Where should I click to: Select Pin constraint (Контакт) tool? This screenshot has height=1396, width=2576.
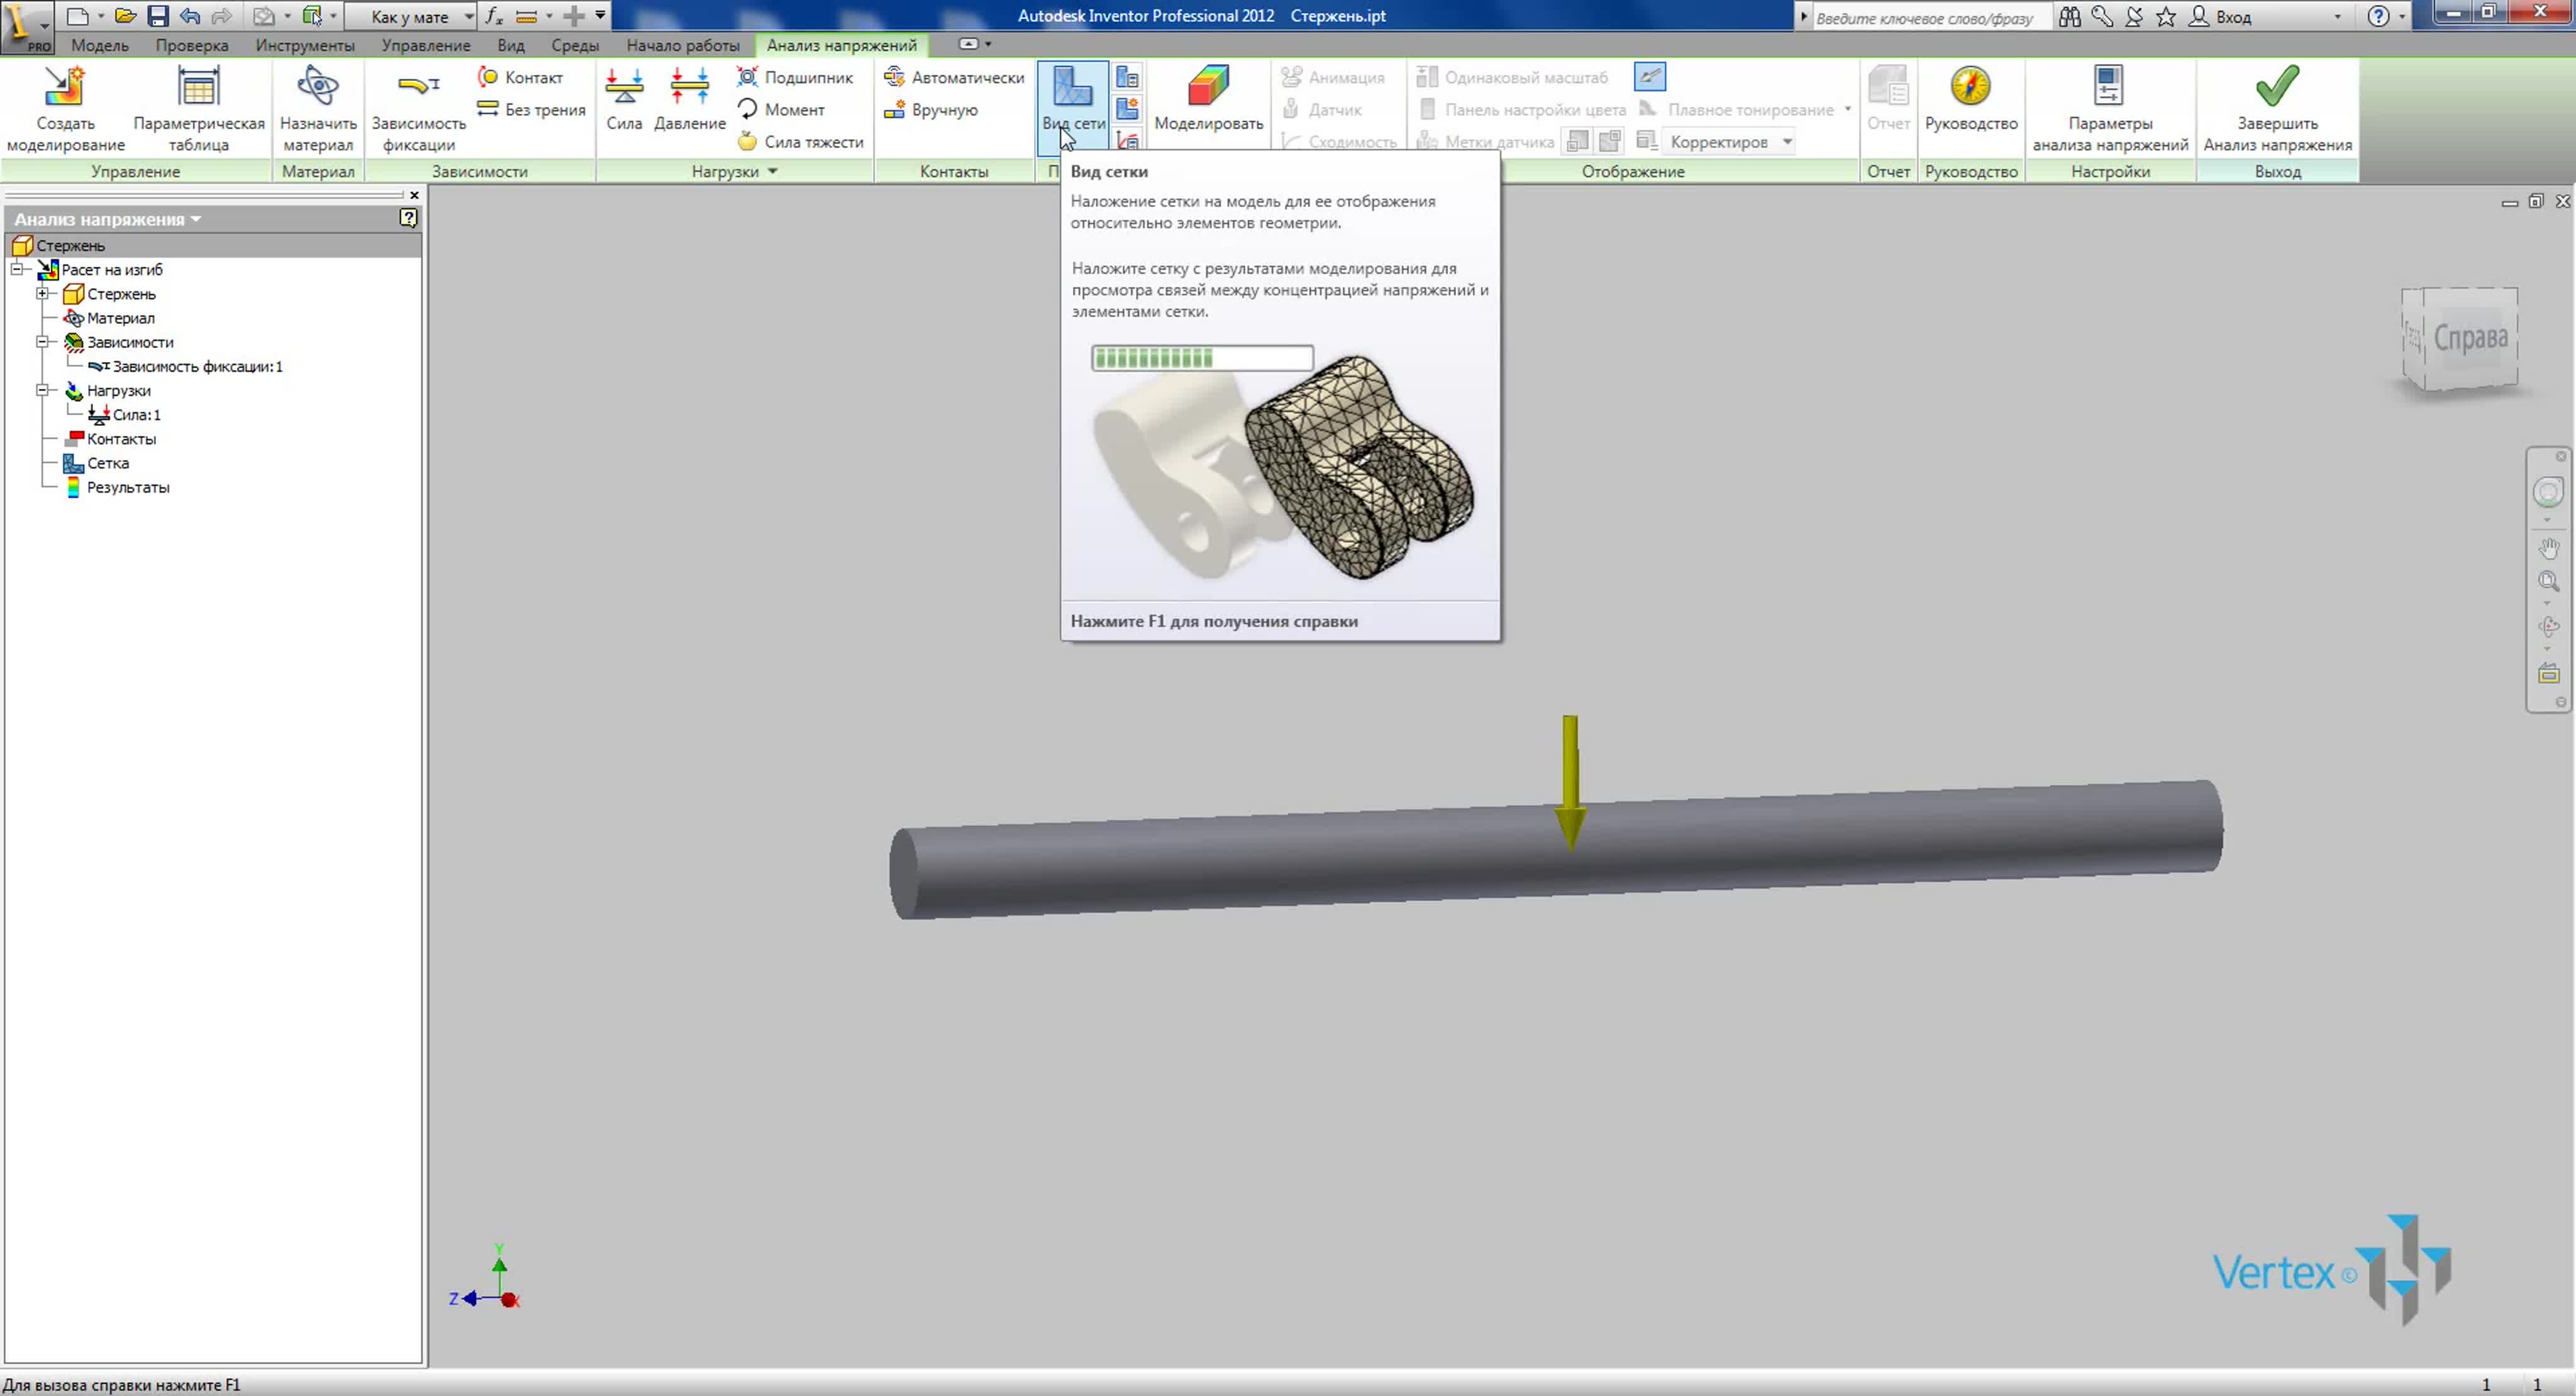tap(520, 77)
